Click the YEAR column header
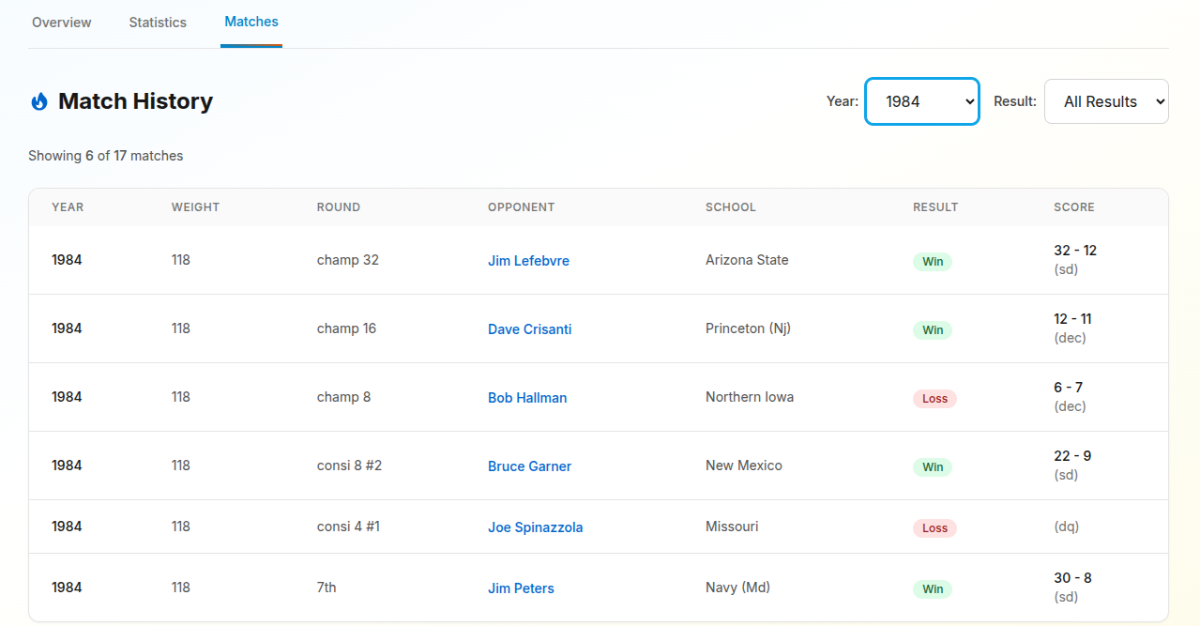 [68, 207]
